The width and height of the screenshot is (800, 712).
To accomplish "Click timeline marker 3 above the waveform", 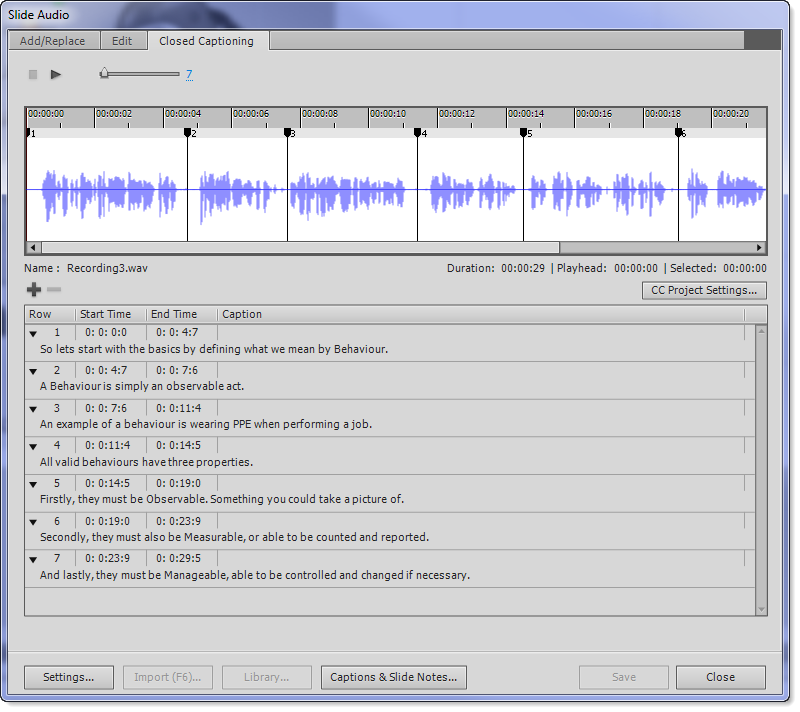I will pos(288,131).
